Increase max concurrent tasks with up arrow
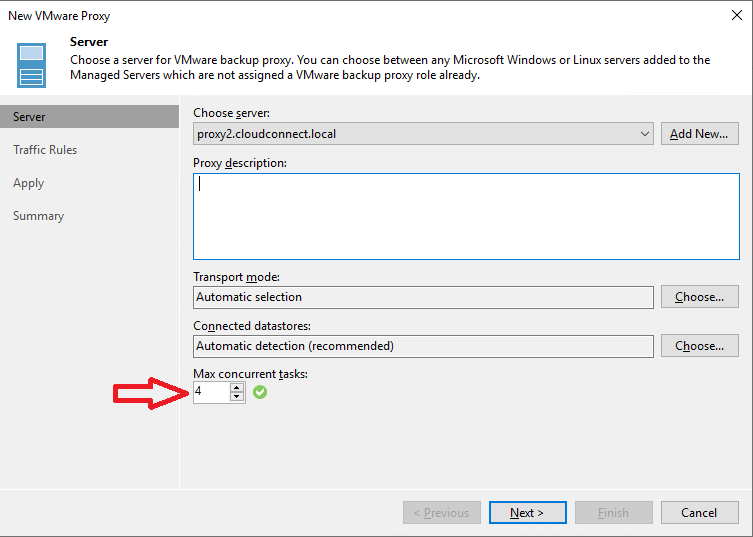 236,388
